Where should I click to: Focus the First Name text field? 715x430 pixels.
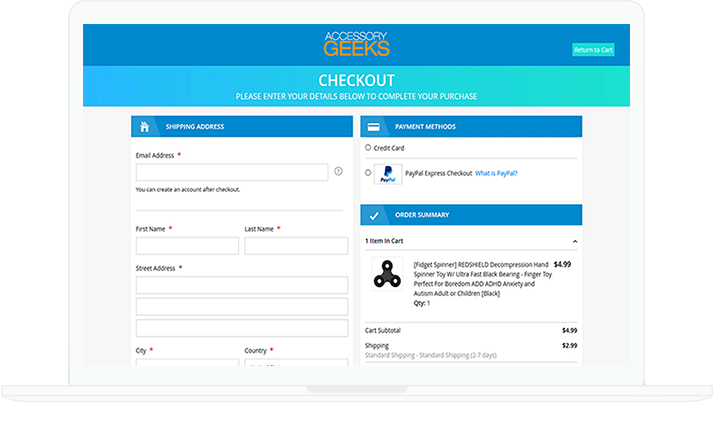click(187, 246)
